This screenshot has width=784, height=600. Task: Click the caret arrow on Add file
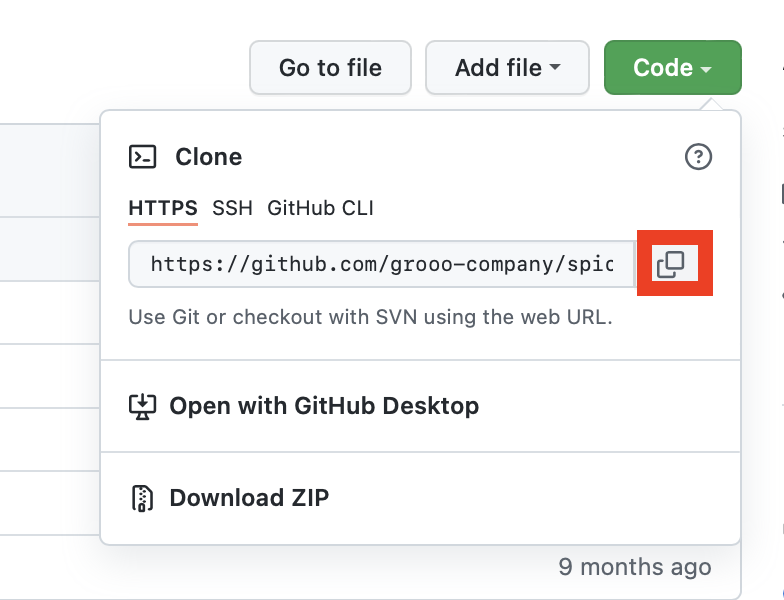[x=555, y=68]
